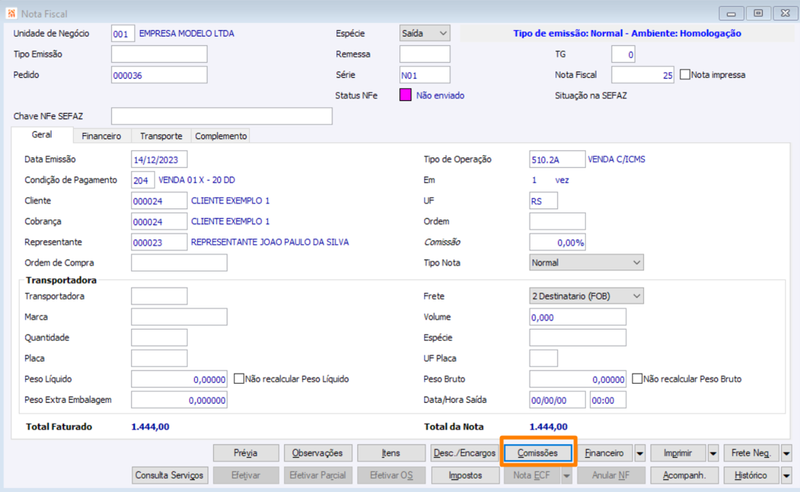This screenshot has height=492, width=800.
Task: Click the UF Placa input field
Action: click(x=543, y=358)
